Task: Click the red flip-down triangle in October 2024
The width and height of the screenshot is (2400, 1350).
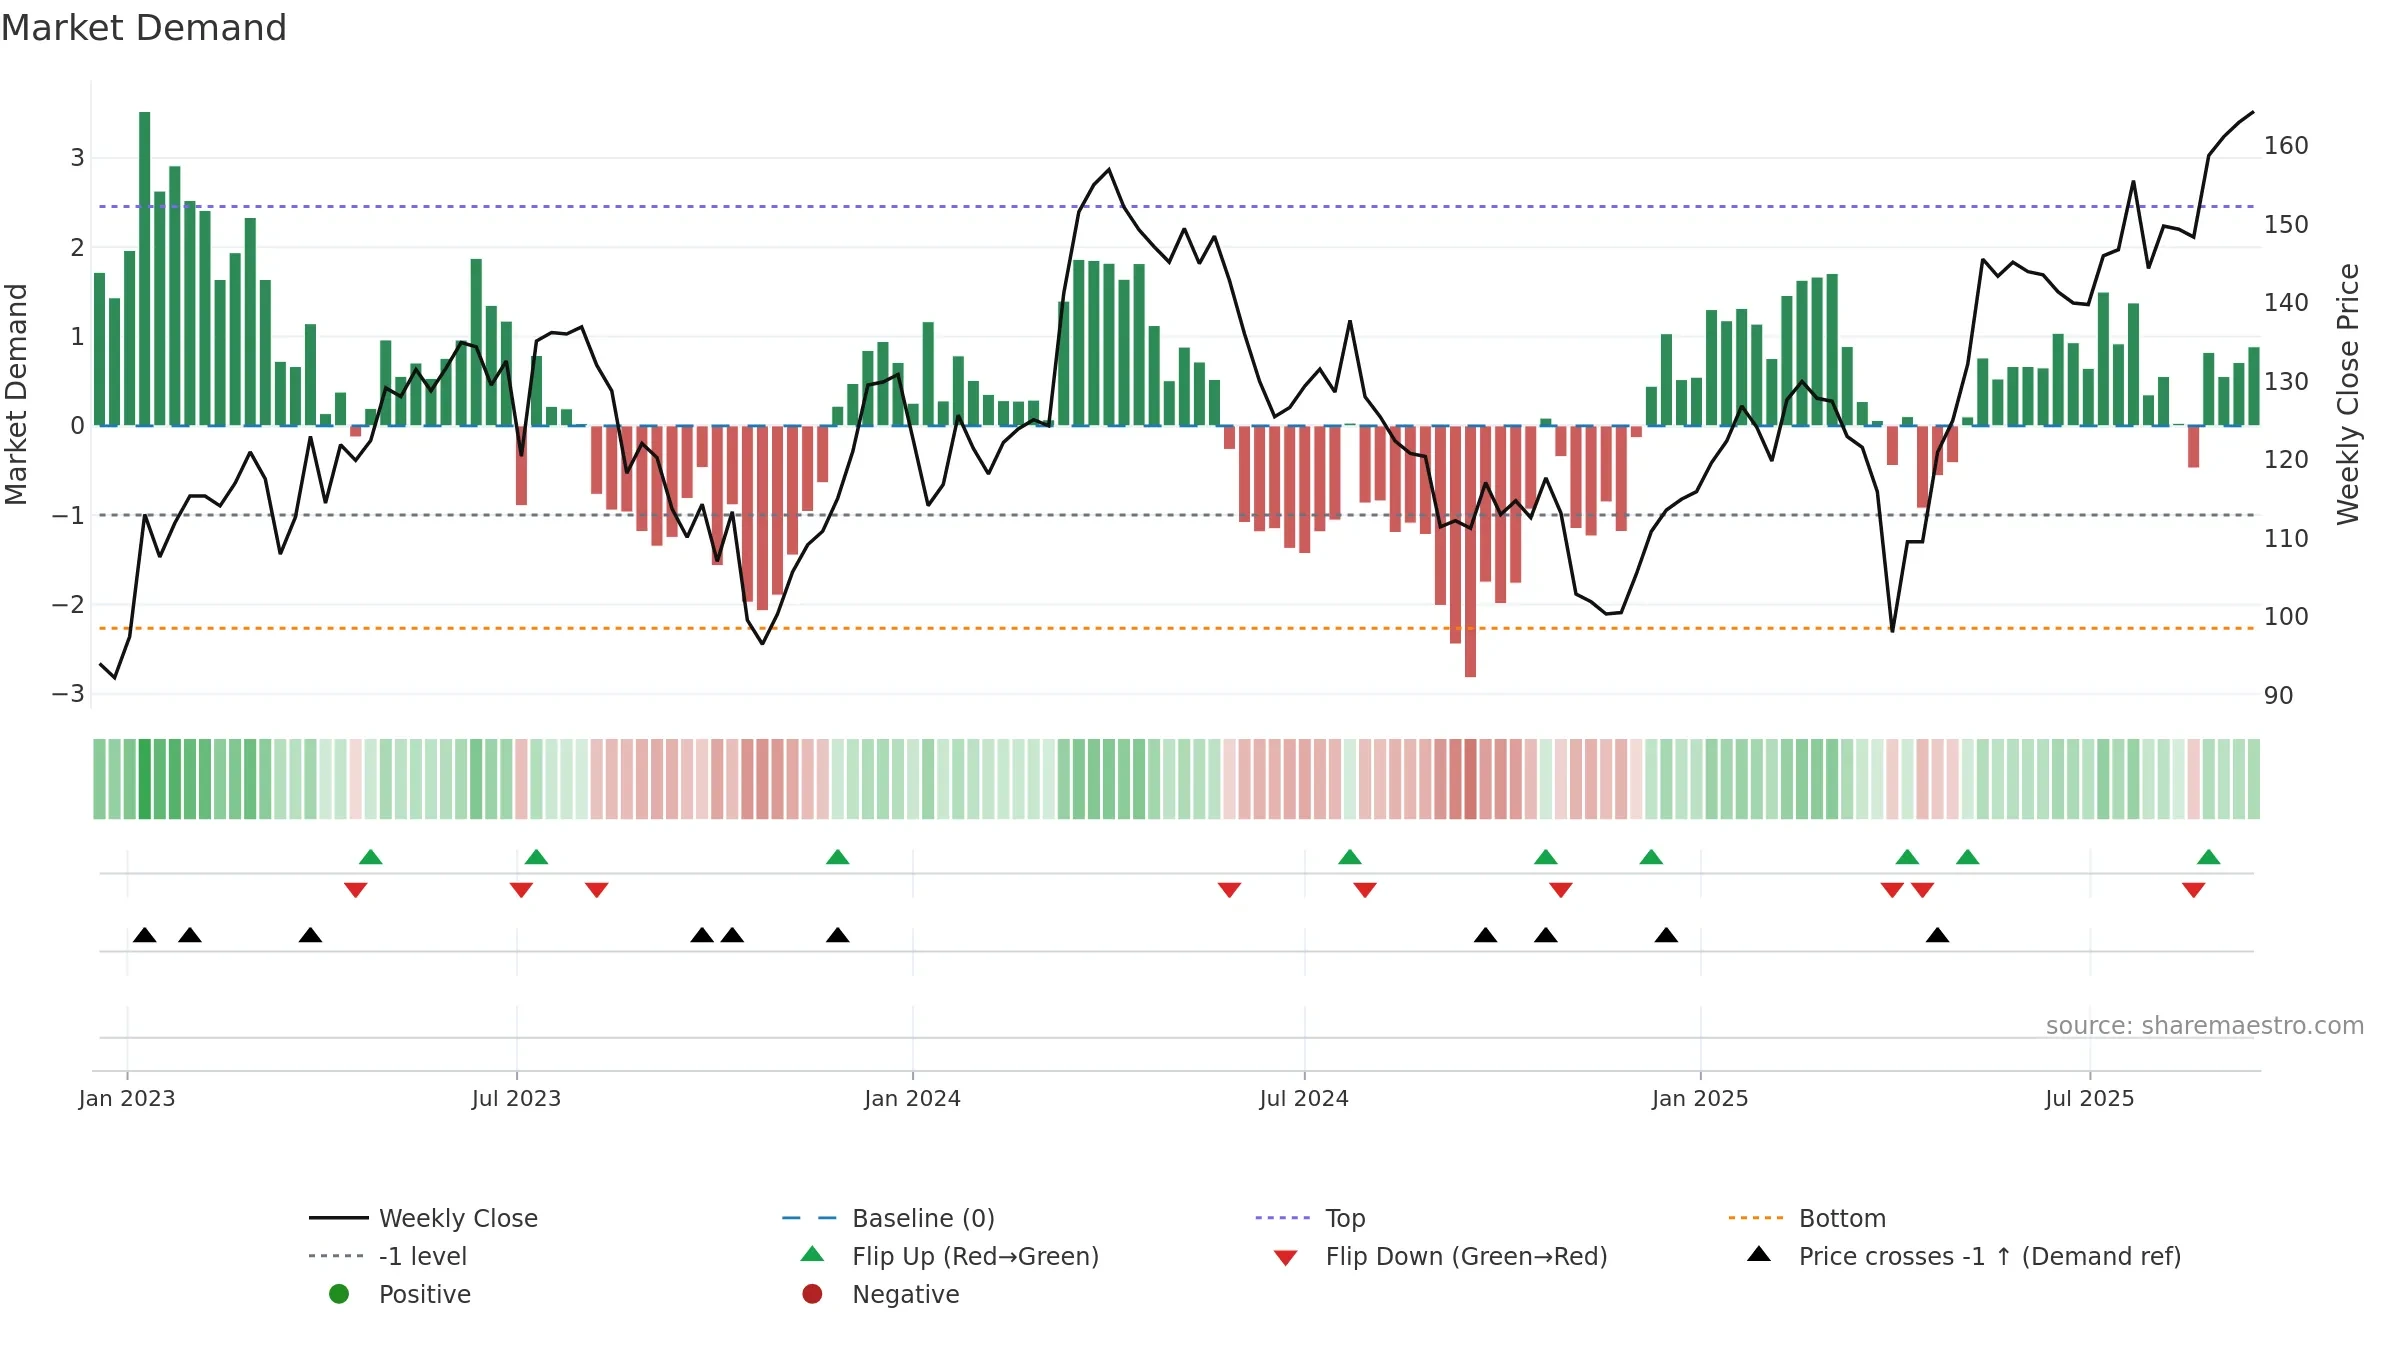Action: (x=1561, y=890)
